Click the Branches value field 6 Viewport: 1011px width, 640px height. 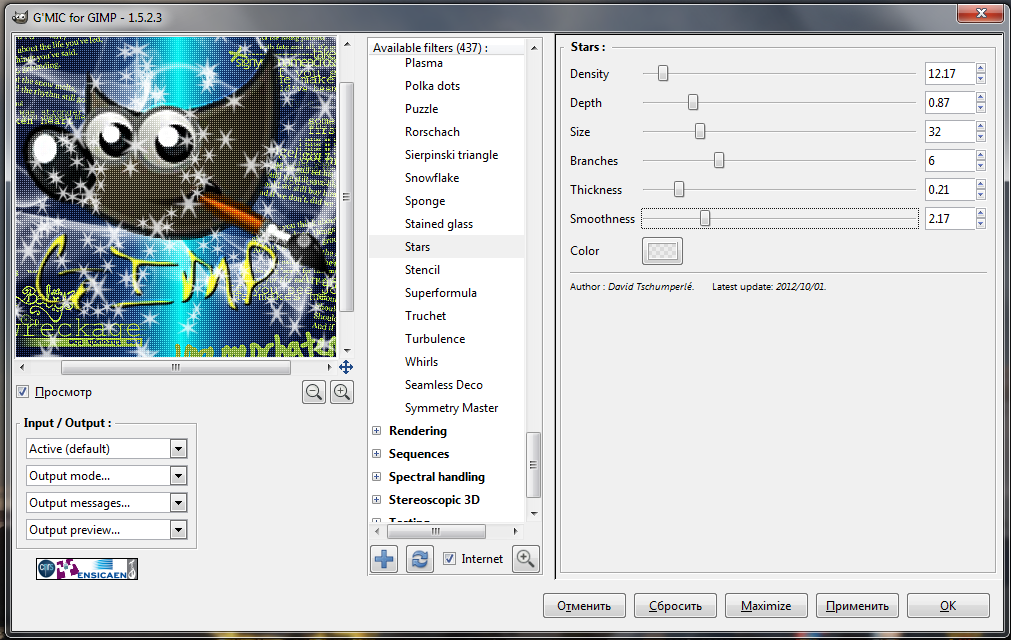pos(949,160)
